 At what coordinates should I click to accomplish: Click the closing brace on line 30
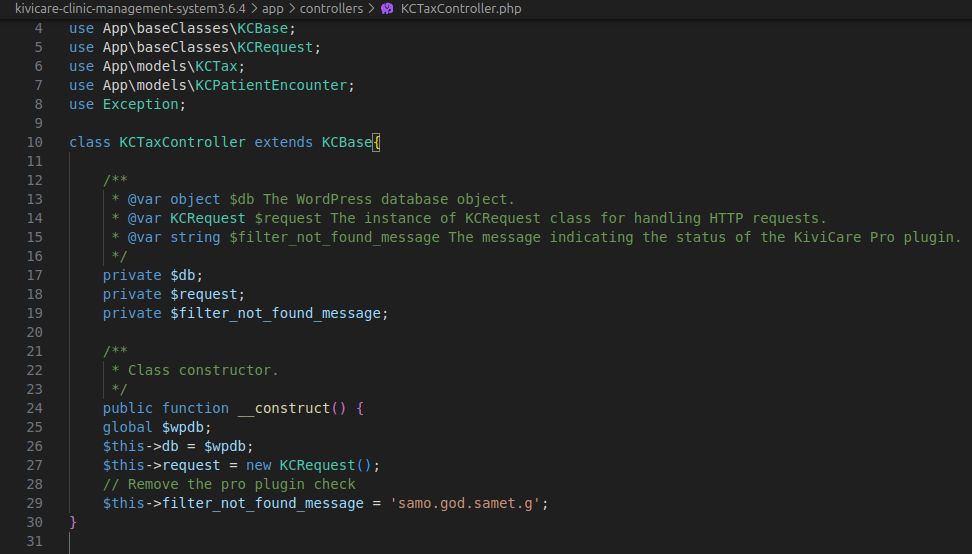click(73, 522)
